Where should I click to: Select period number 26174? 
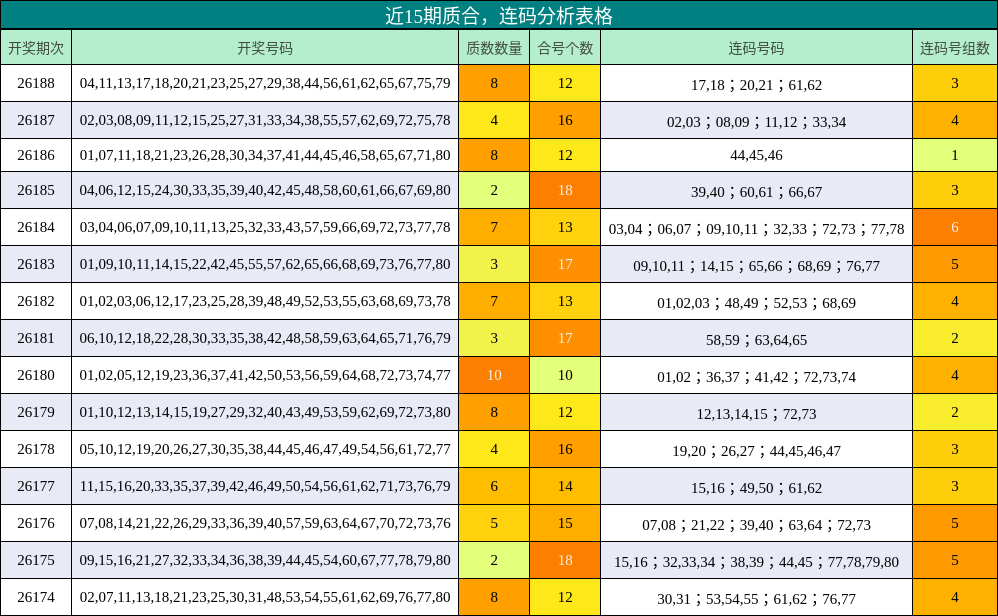pyautogui.click(x=36, y=596)
